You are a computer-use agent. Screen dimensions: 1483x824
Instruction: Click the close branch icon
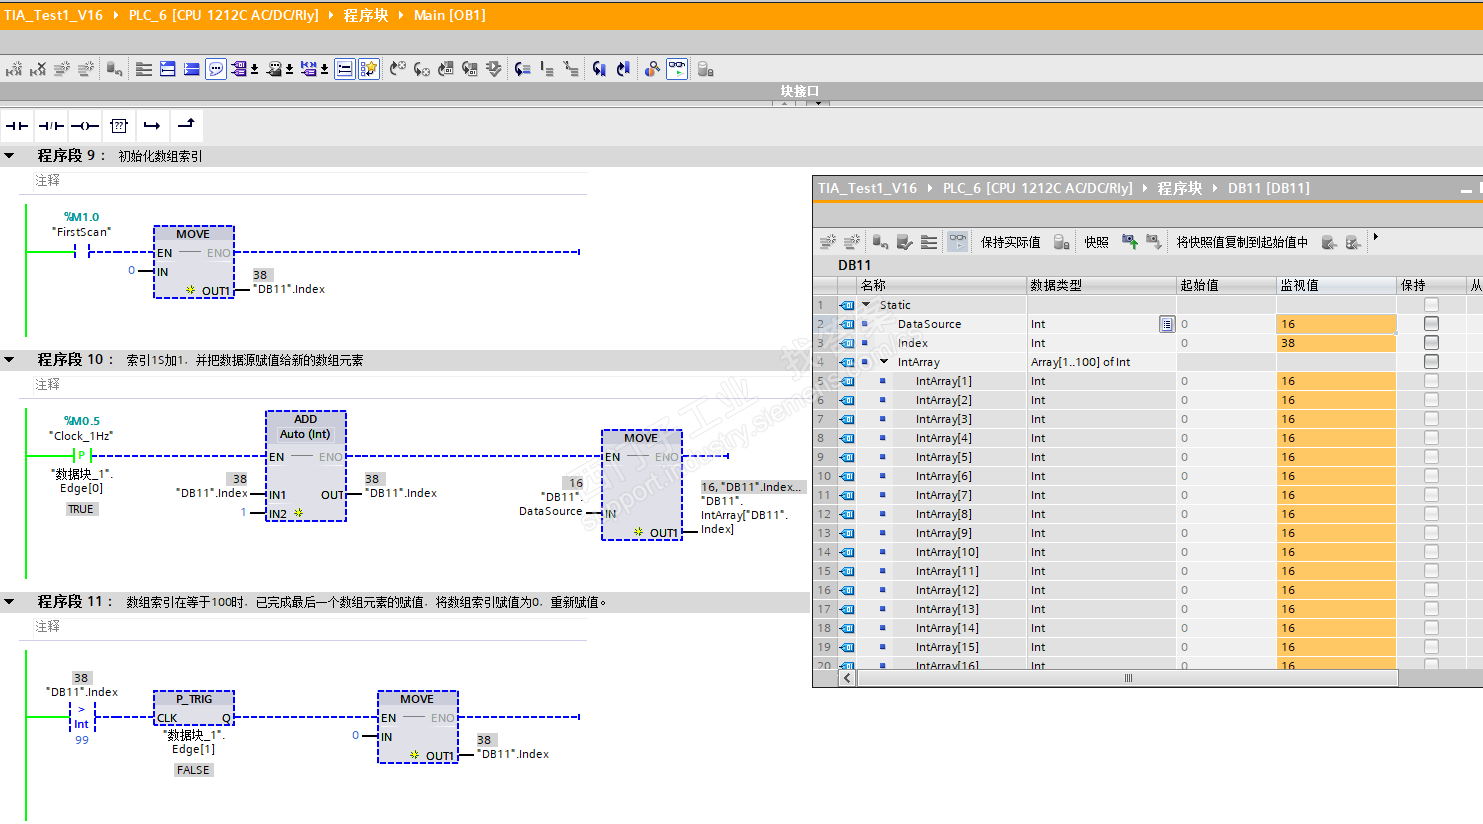click(186, 125)
